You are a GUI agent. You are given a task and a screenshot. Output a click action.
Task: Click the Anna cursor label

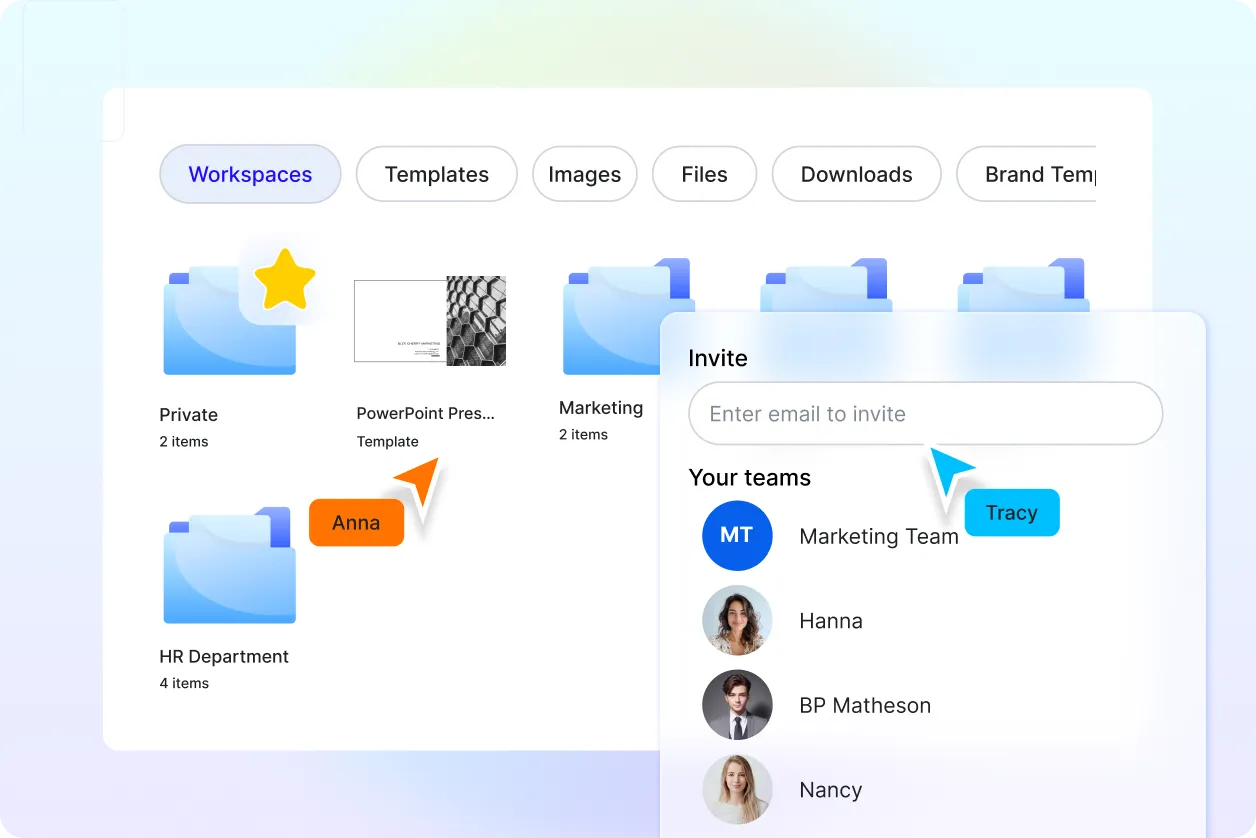click(x=356, y=522)
